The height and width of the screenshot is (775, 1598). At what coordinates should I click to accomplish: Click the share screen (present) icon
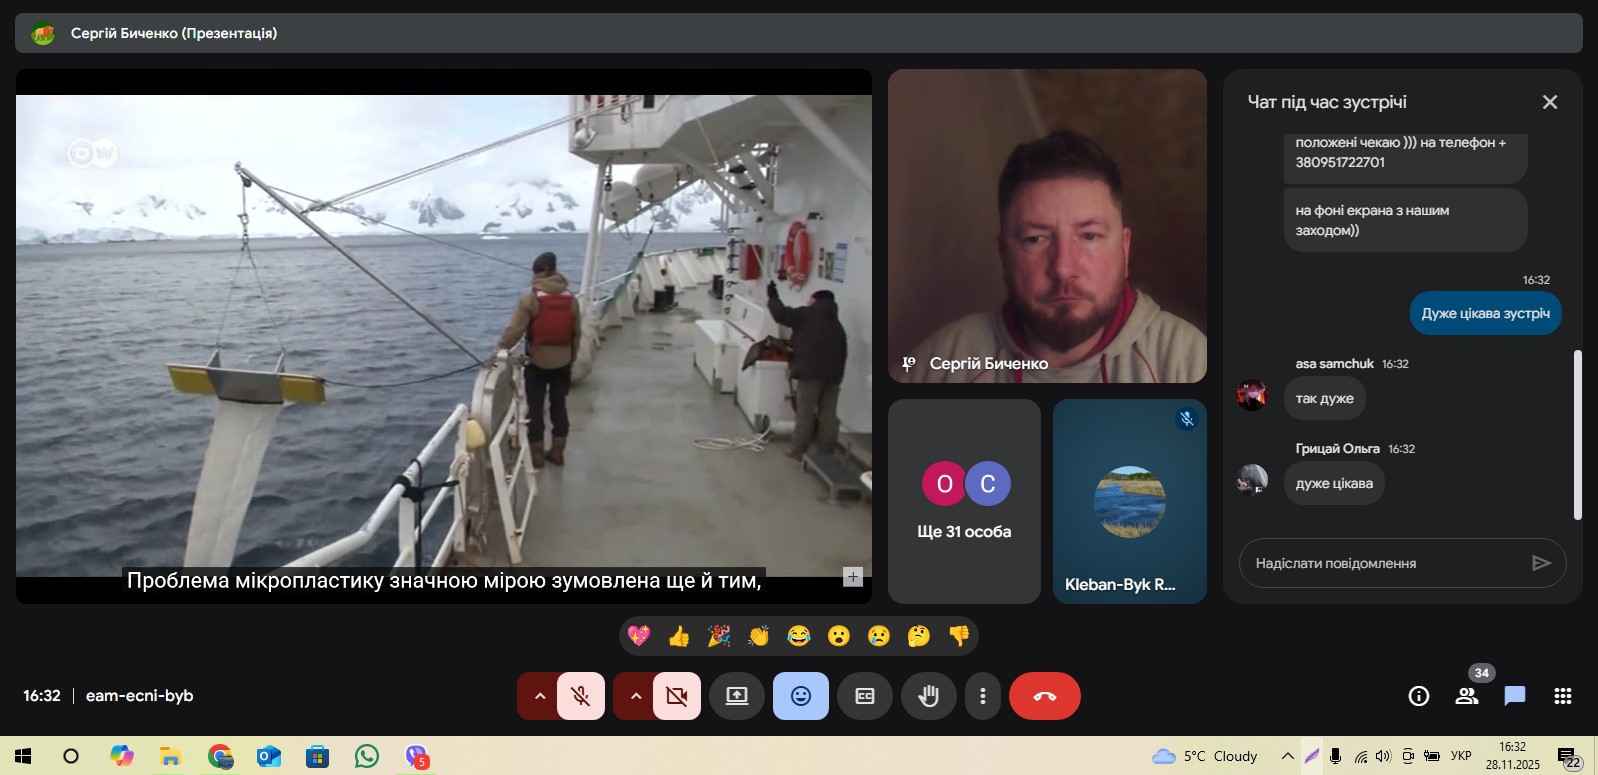(x=737, y=696)
